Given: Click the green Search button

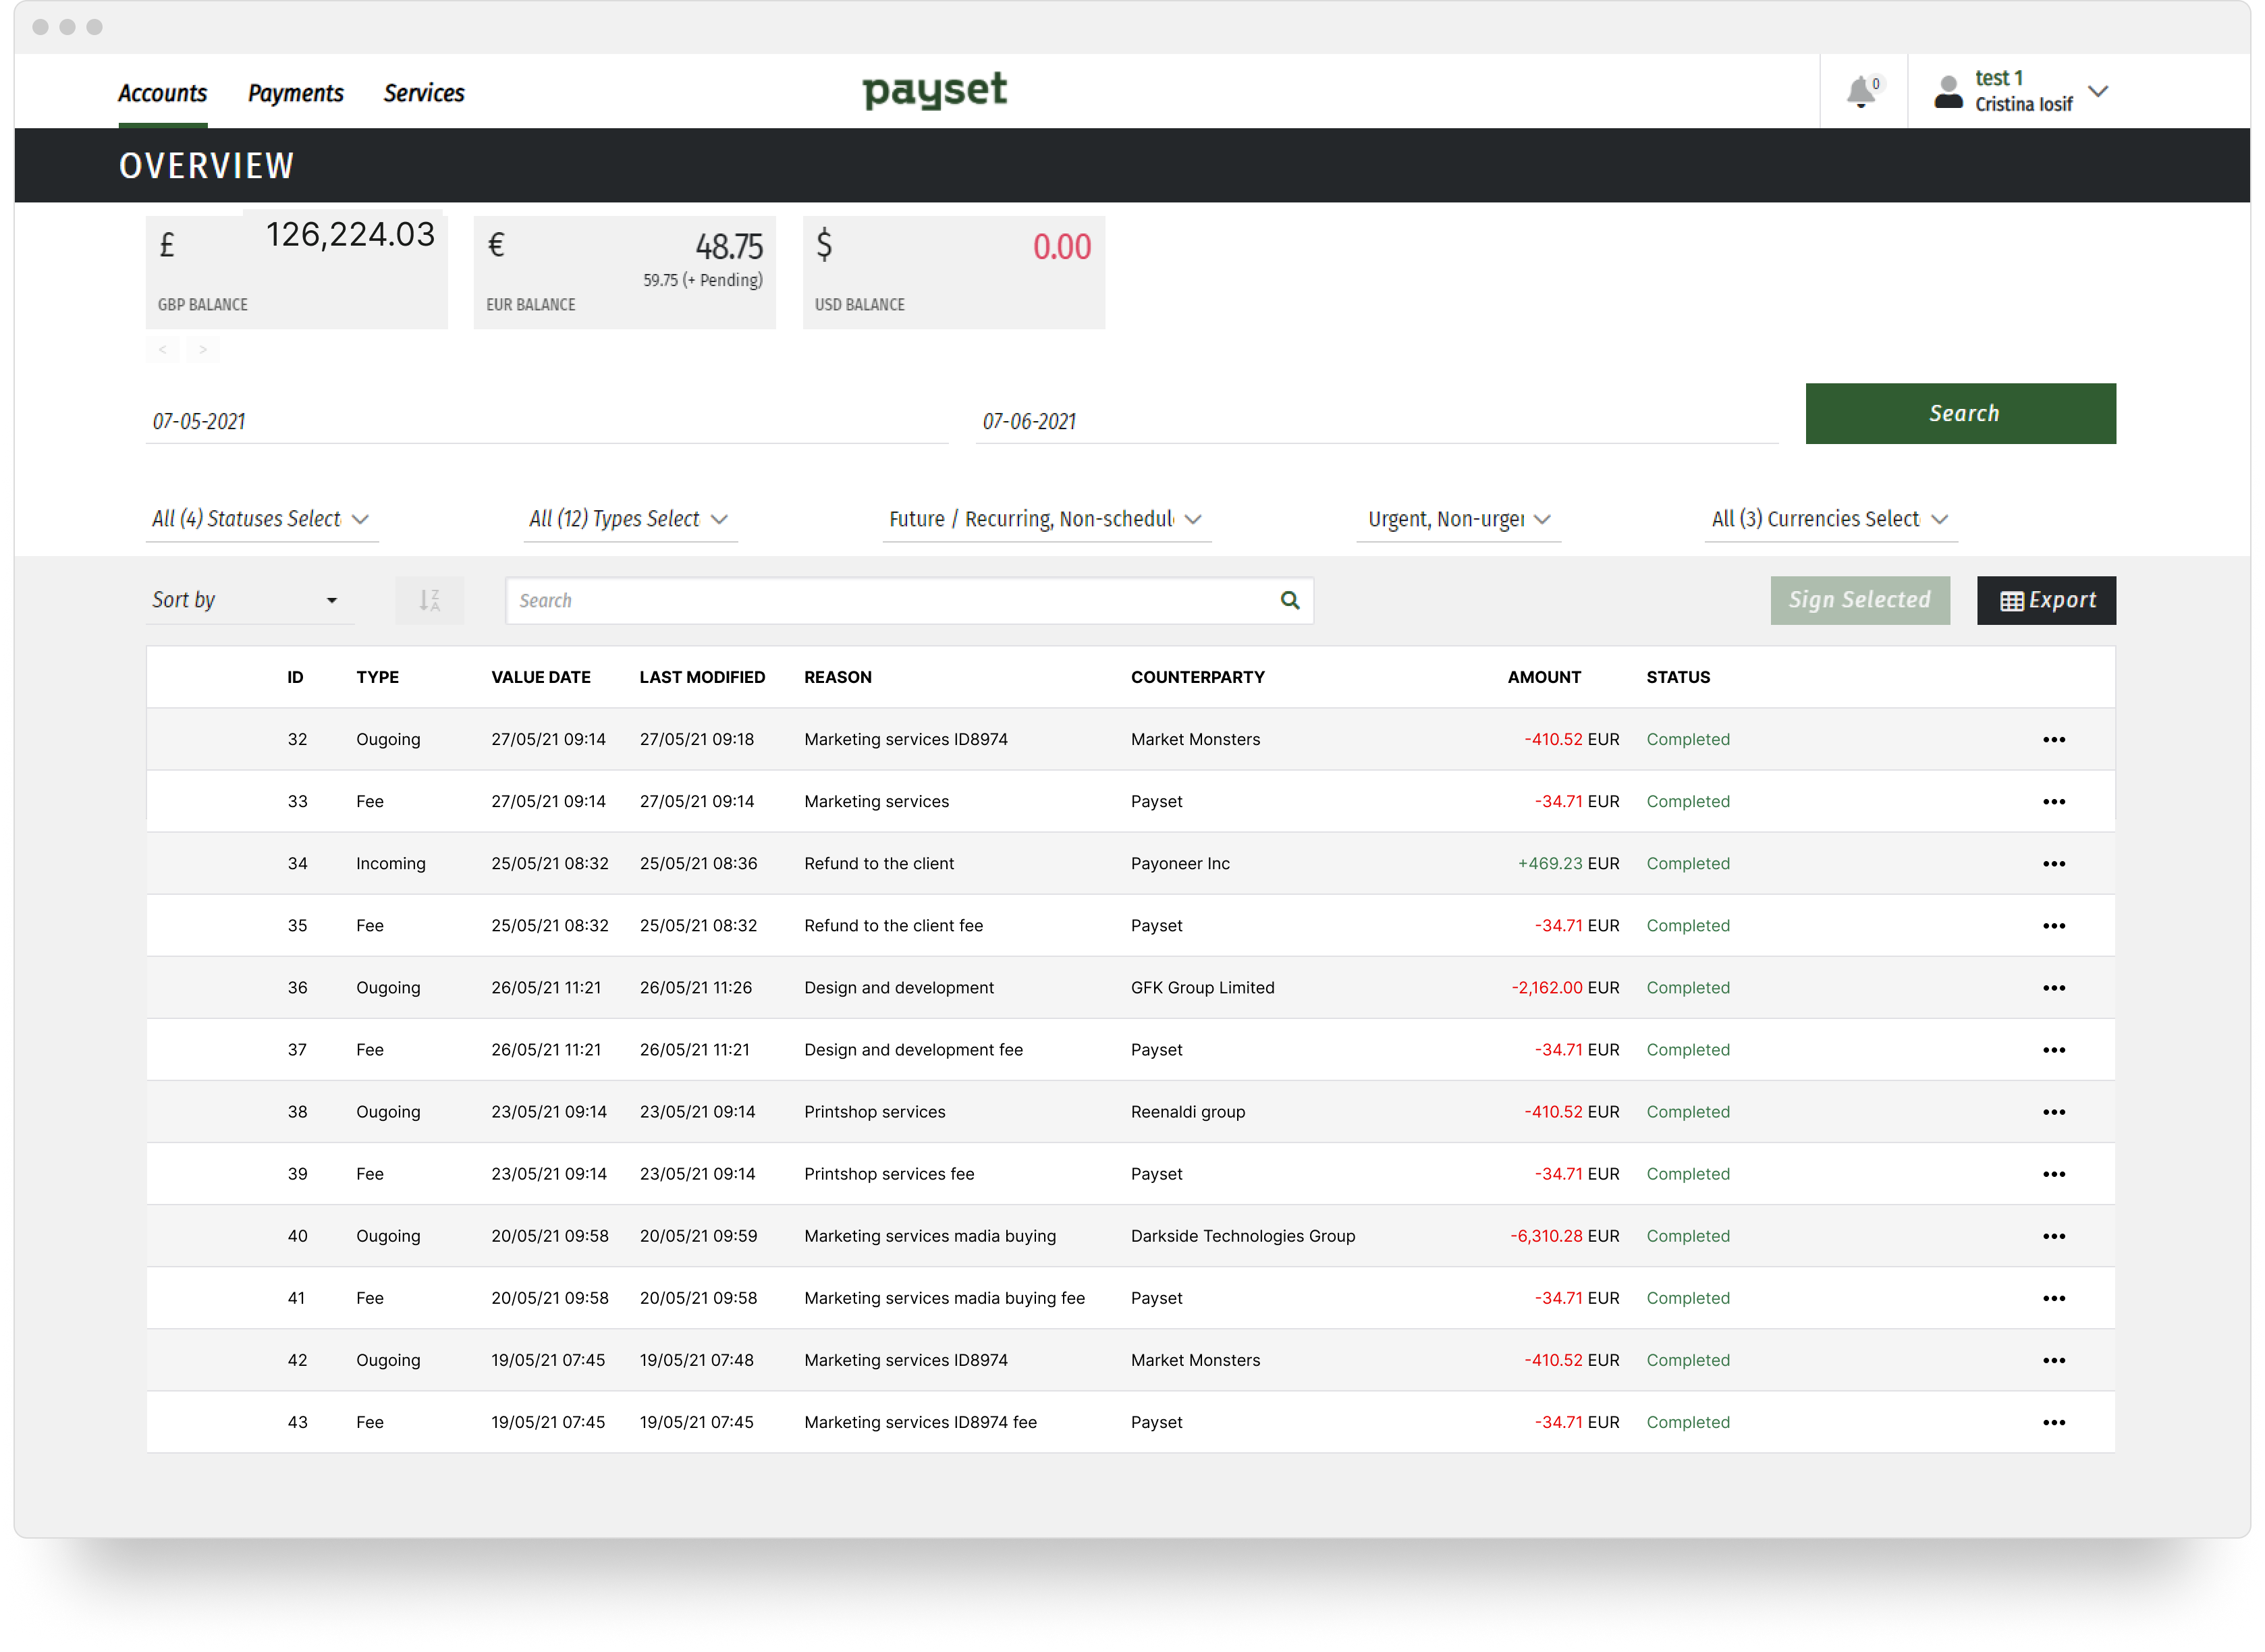Looking at the screenshot, I should point(1960,413).
